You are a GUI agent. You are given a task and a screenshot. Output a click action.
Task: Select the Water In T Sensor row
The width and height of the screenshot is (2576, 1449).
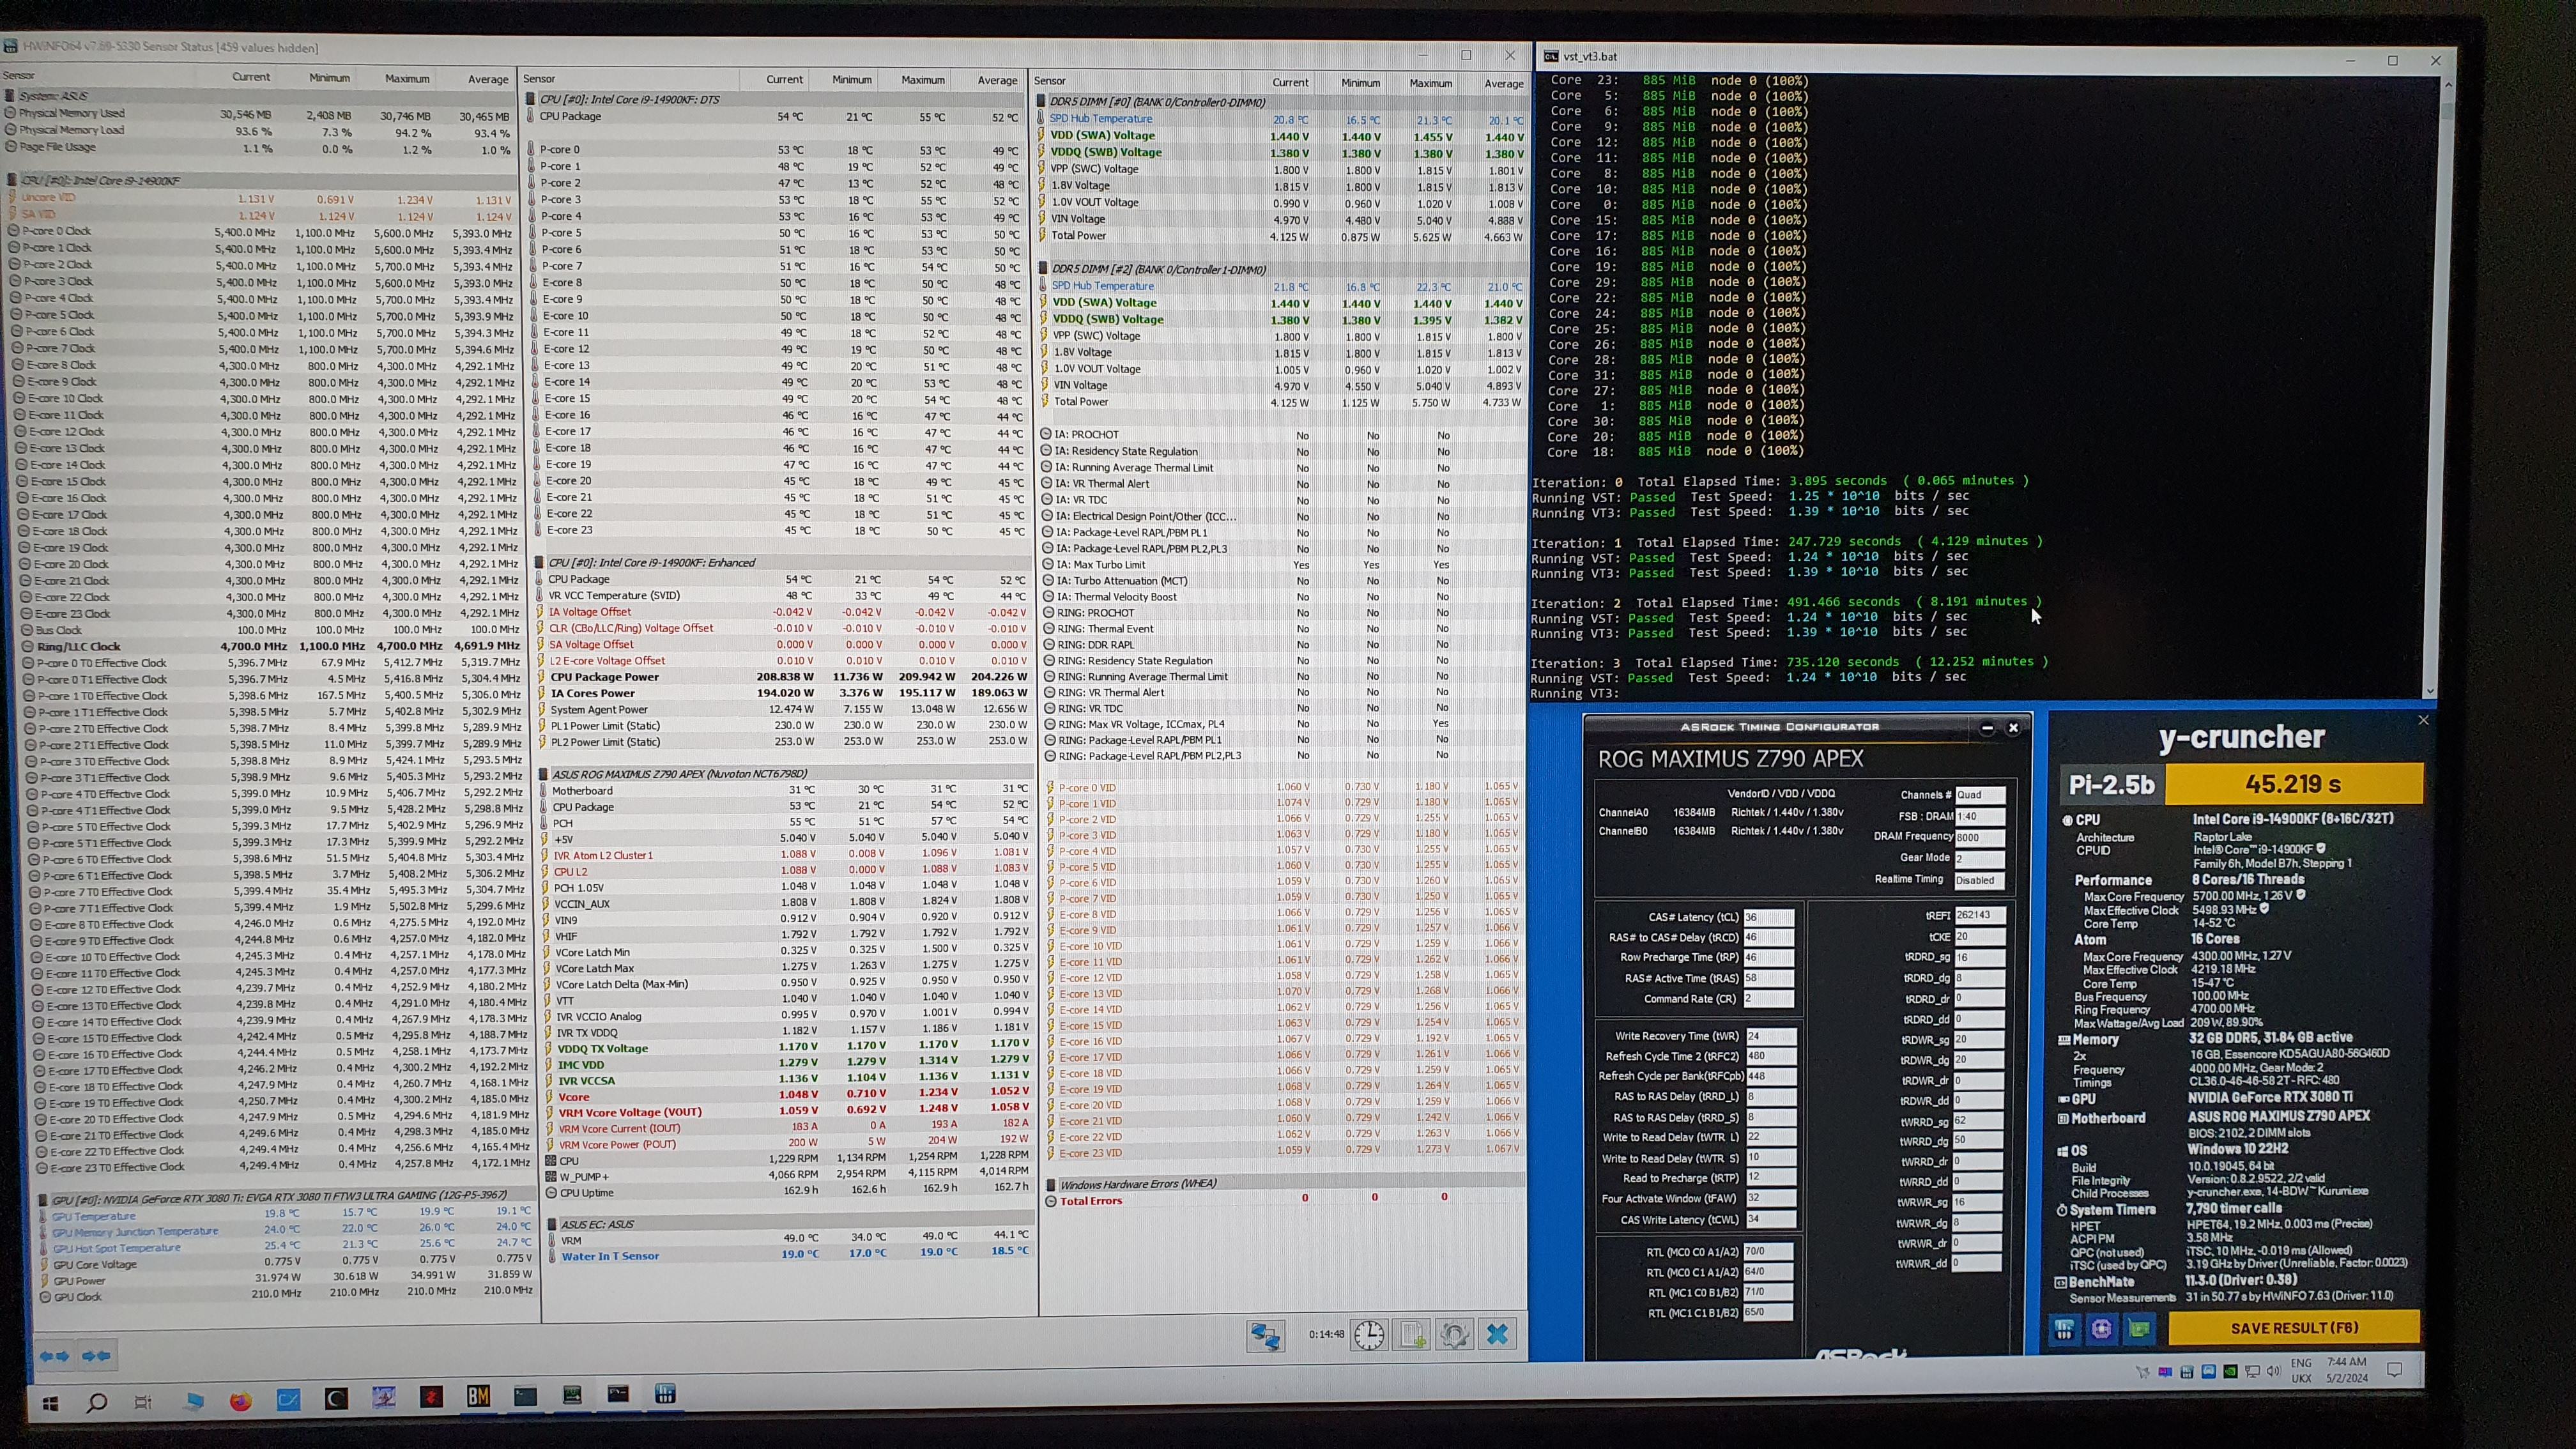tap(789, 1255)
